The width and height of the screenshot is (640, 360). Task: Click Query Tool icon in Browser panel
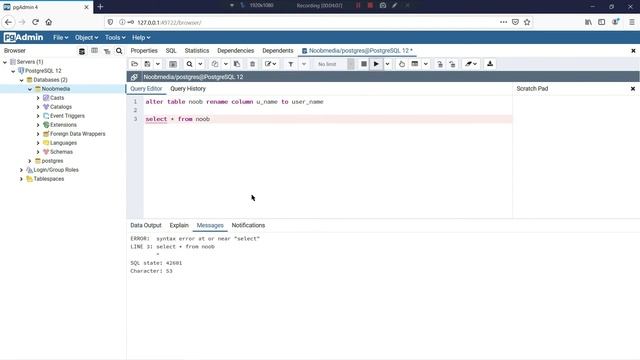tap(82, 51)
